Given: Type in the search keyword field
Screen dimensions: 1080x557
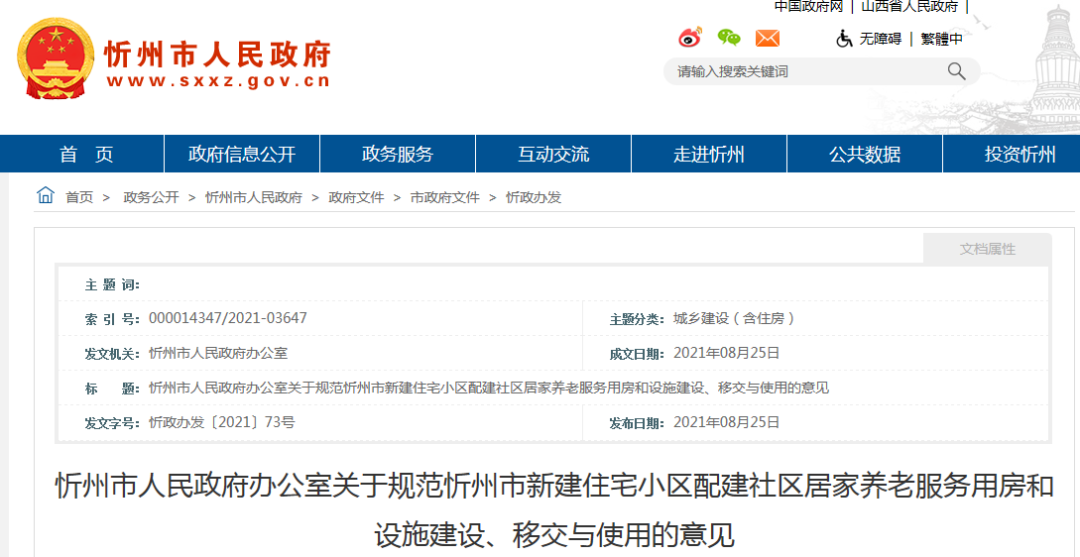Looking at the screenshot, I should click(805, 71).
